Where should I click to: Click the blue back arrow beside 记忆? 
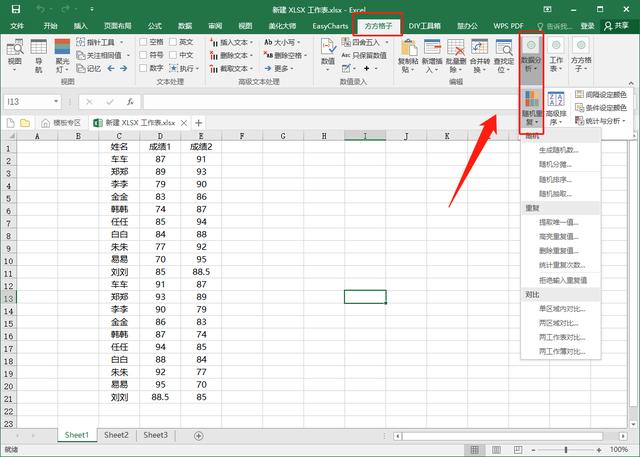pyautogui.click(x=111, y=69)
